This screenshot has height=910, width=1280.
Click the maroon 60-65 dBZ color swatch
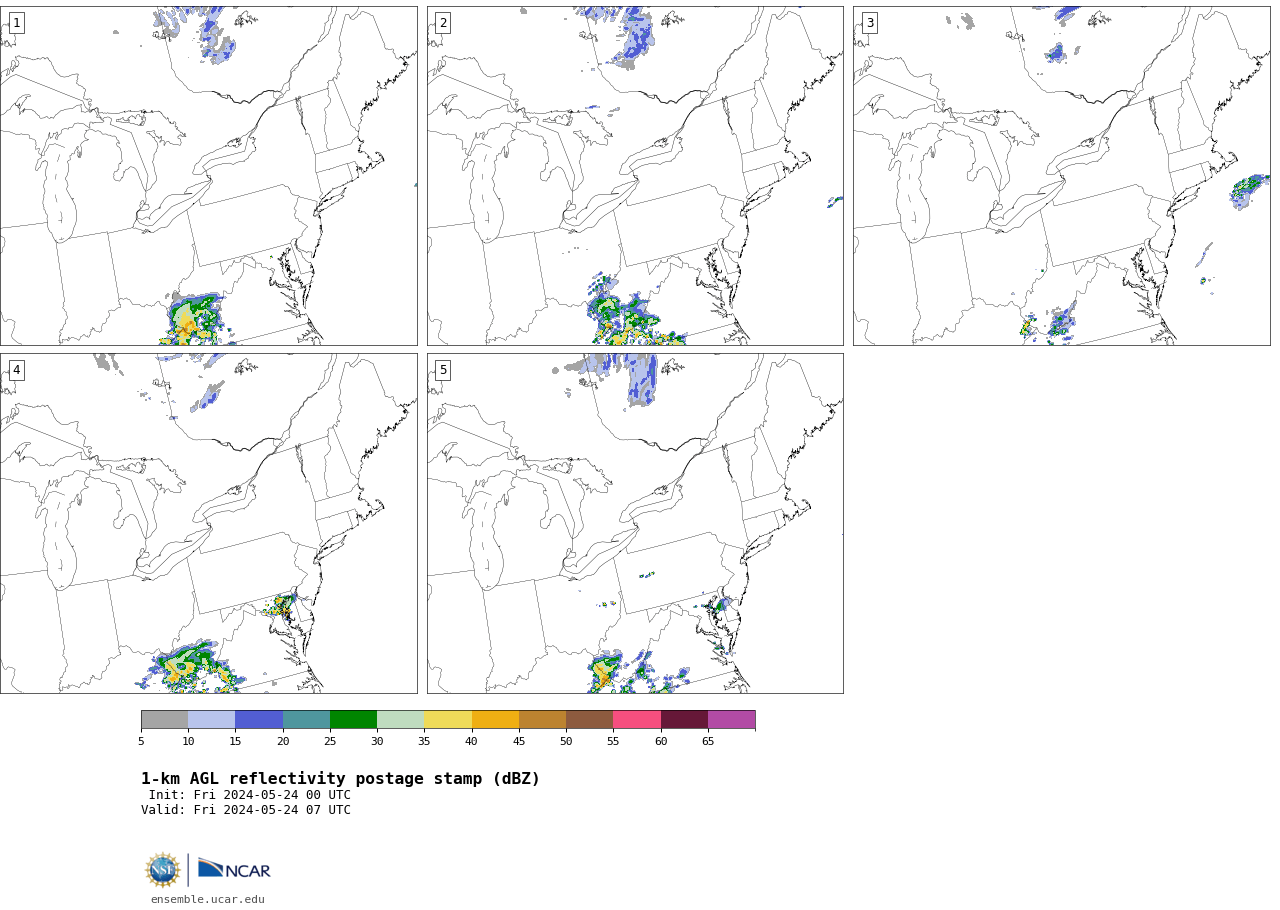pyautogui.click(x=684, y=720)
